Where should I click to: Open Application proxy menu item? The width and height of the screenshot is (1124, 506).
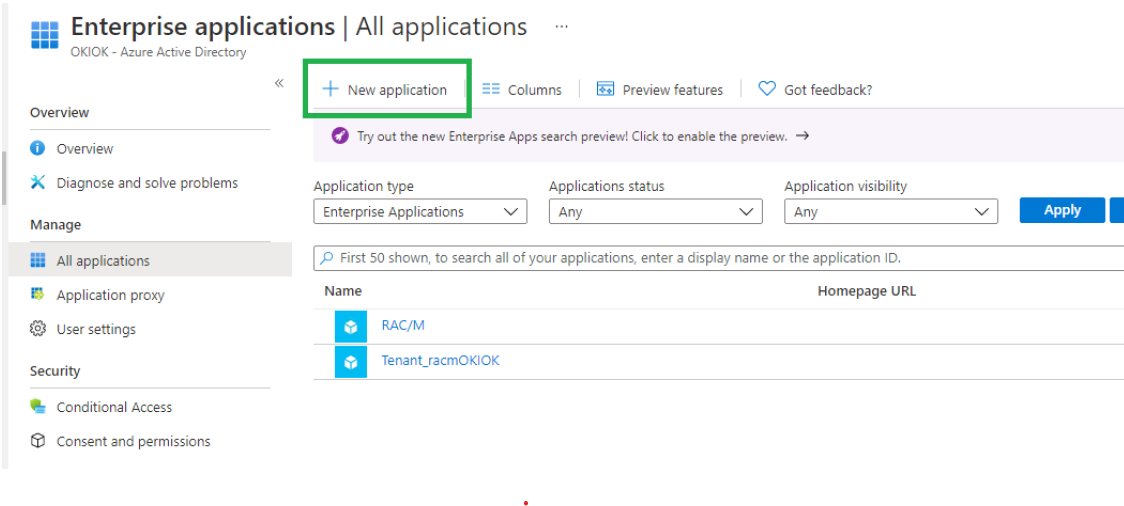click(110, 295)
